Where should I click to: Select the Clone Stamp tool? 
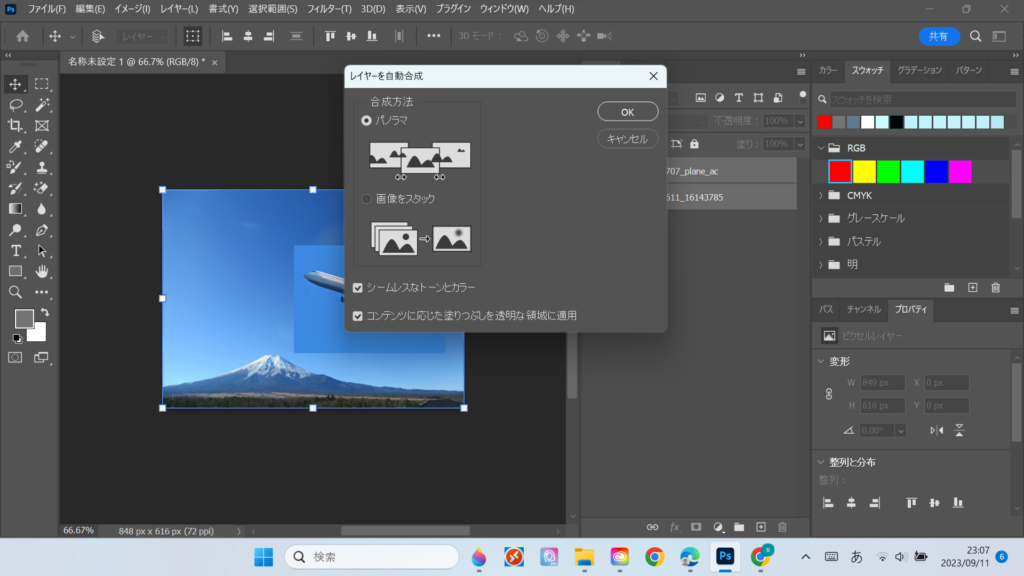pyautogui.click(x=42, y=167)
